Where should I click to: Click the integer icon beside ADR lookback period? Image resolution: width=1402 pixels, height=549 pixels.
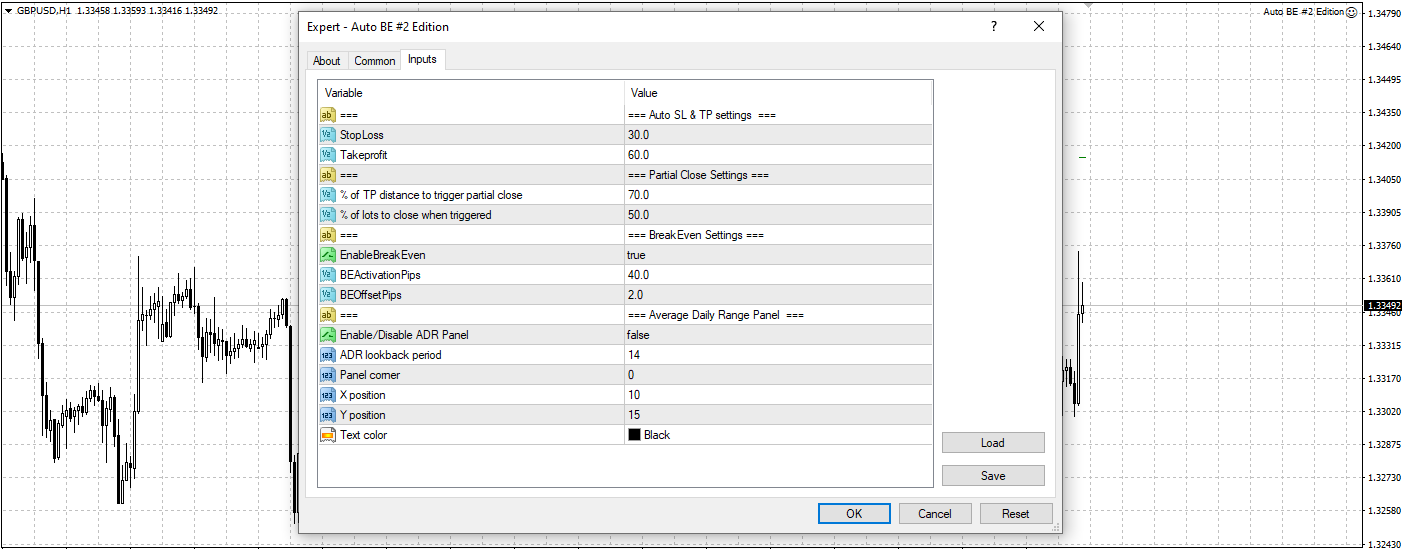[x=327, y=355]
